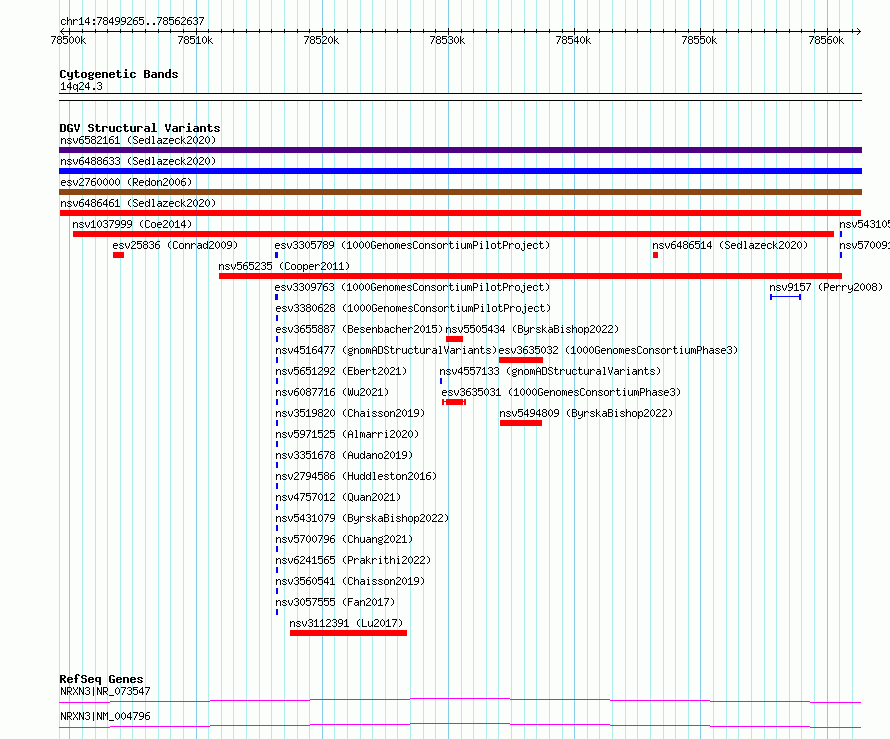Click the esv3635031 red bar with whiskers
The height and width of the screenshot is (739, 890).
point(454,402)
